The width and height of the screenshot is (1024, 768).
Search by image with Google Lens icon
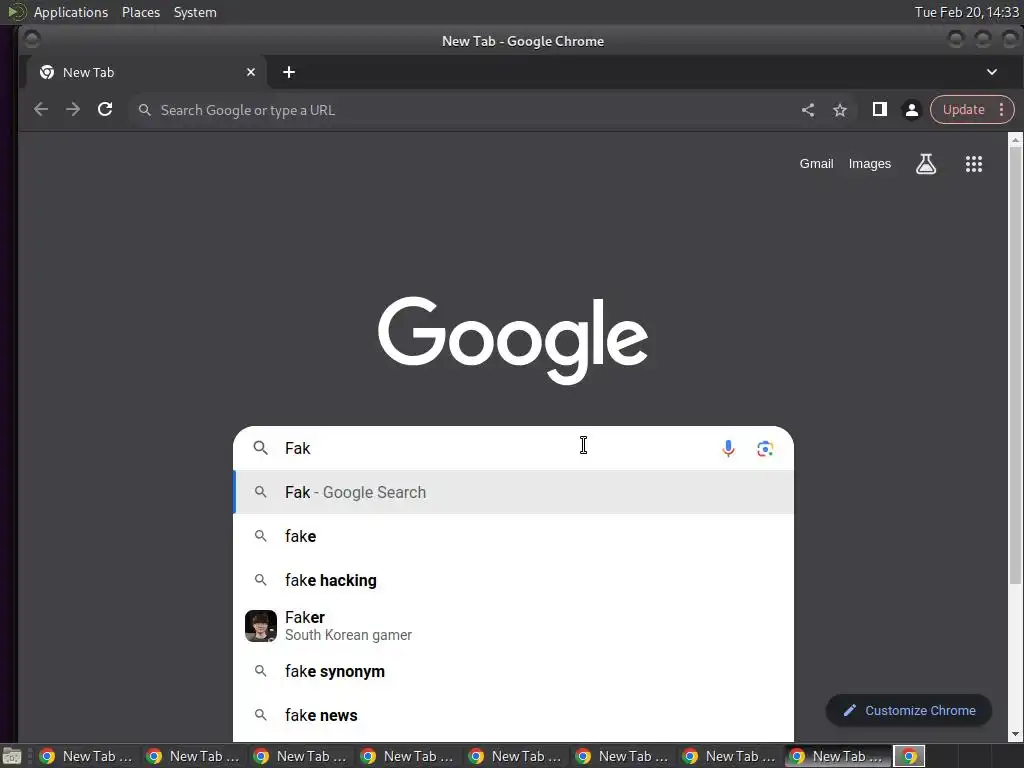[x=765, y=448]
